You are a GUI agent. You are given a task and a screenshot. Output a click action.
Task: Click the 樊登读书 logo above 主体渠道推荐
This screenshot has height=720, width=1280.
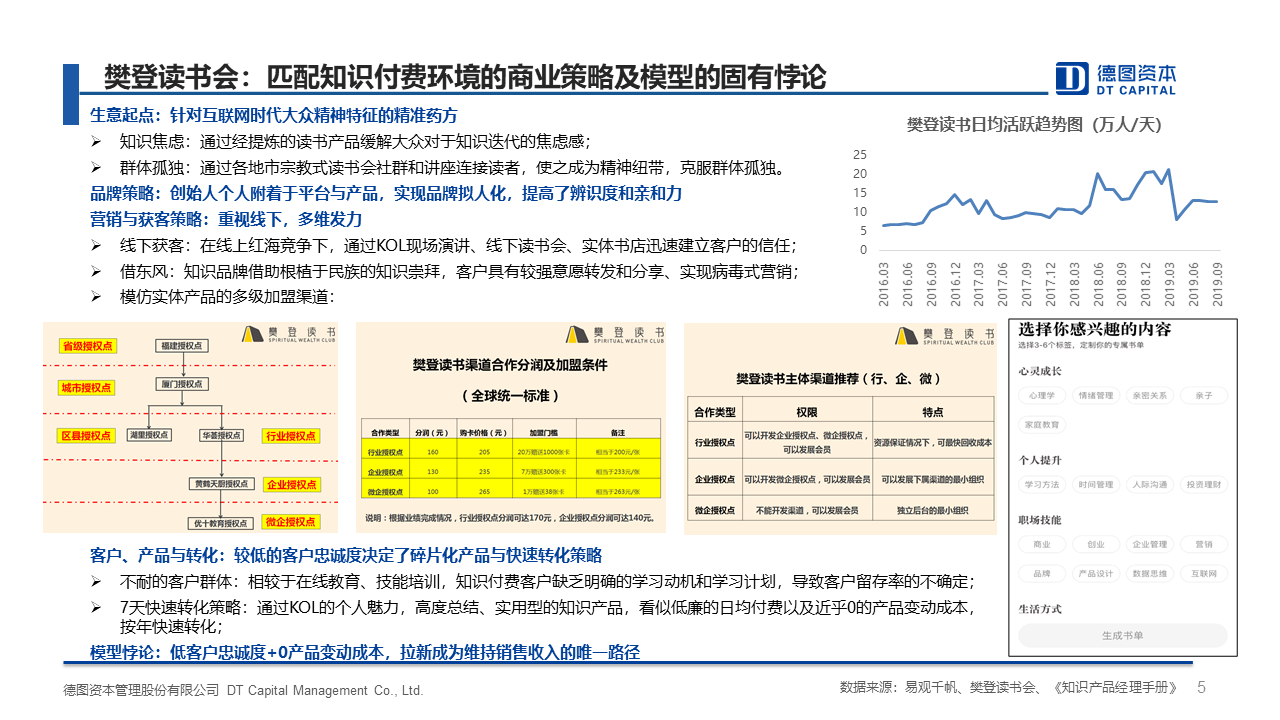(x=945, y=335)
